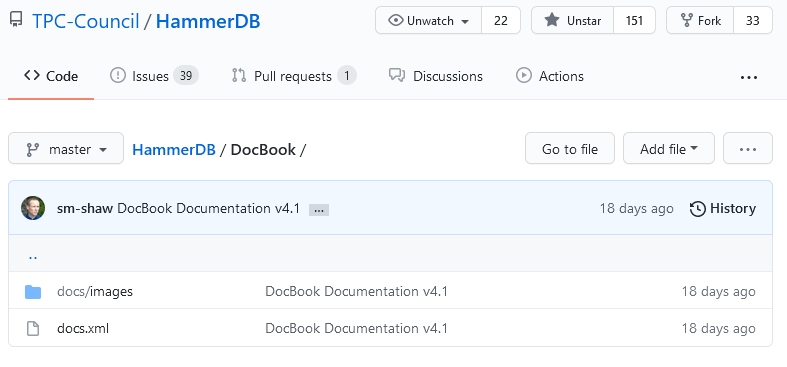Click the 18 days ago timestamp in commit header

(x=636, y=208)
